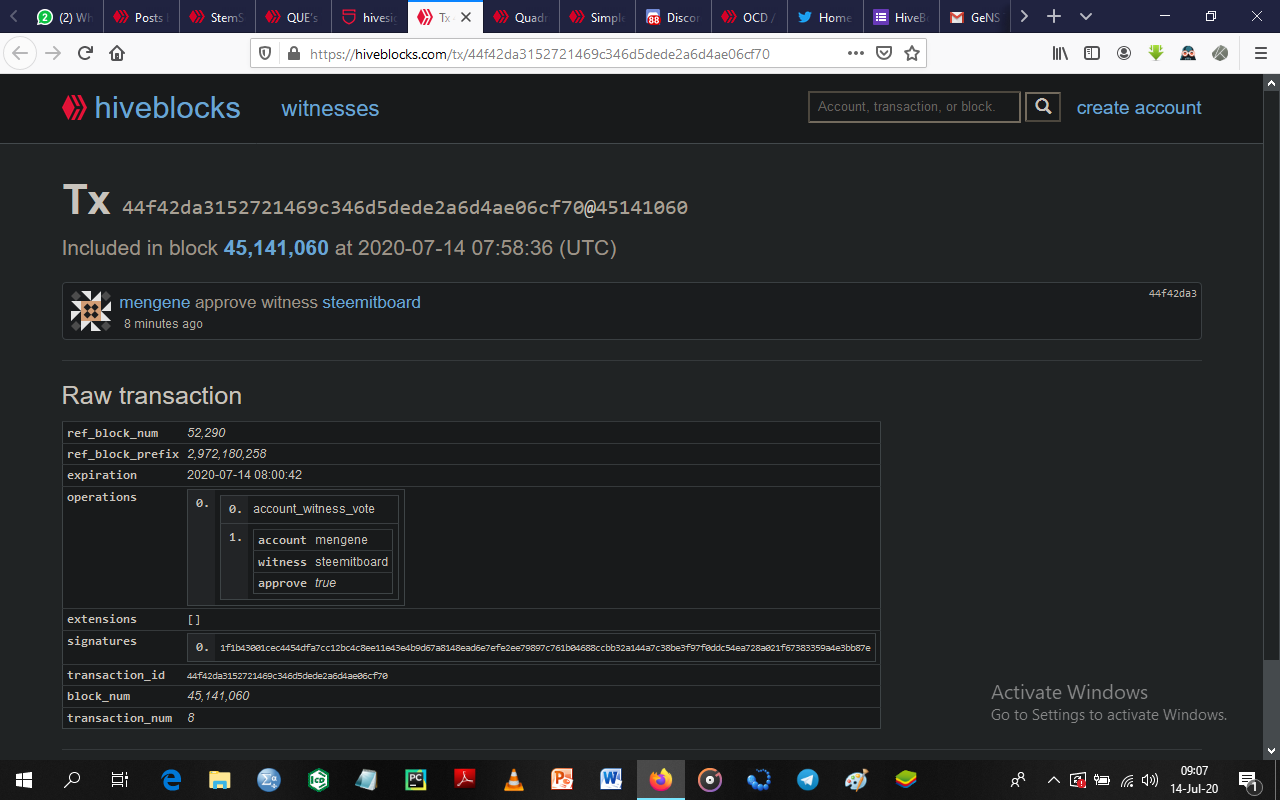Save page to Pocket
1280x800 pixels.
coord(884,53)
